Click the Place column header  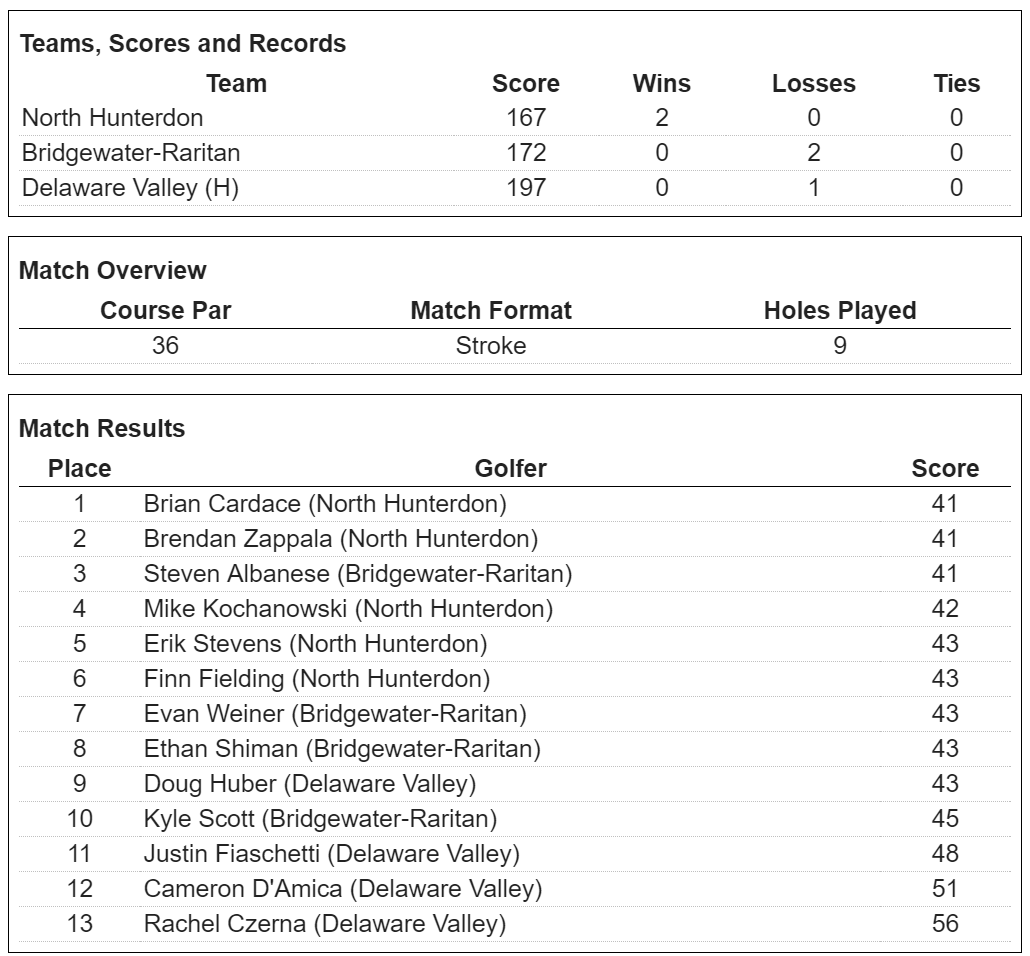tap(80, 468)
